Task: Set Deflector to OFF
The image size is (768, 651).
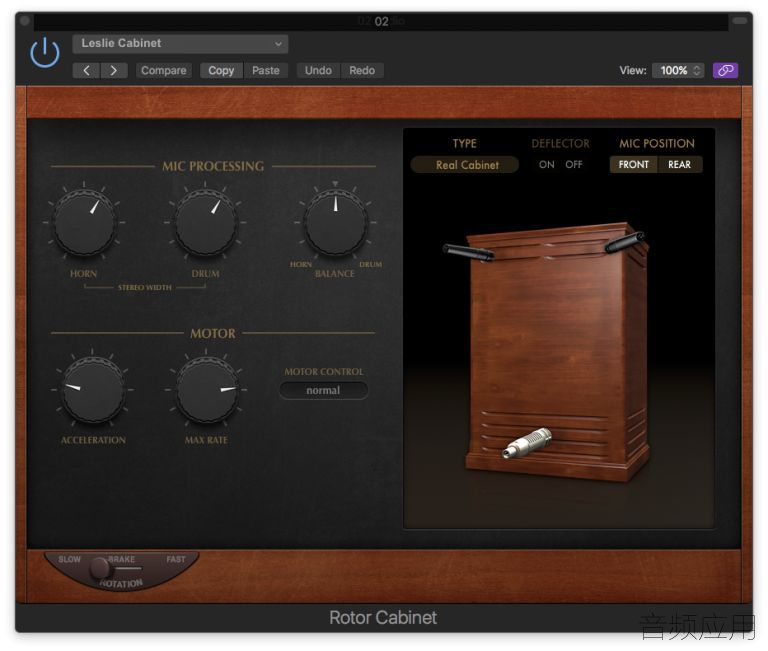Action: [x=574, y=165]
